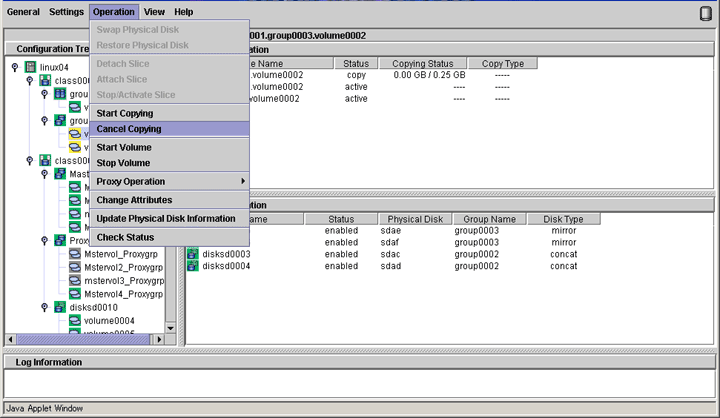720x418 pixels.
Task: Click the Copying Status column header
Action: [423, 64]
